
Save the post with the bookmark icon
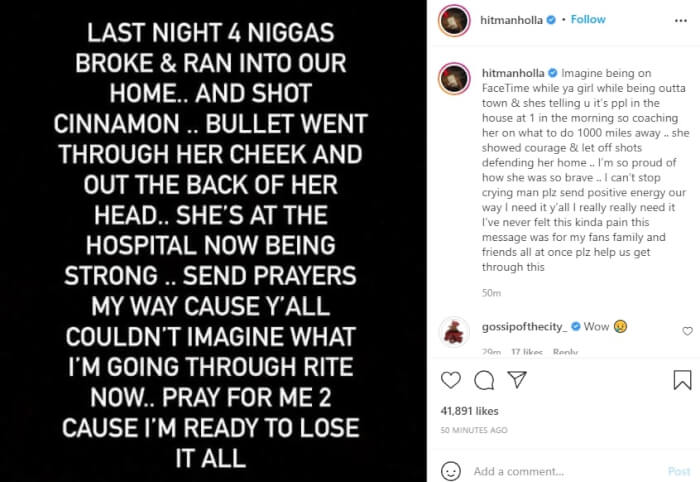[682, 380]
